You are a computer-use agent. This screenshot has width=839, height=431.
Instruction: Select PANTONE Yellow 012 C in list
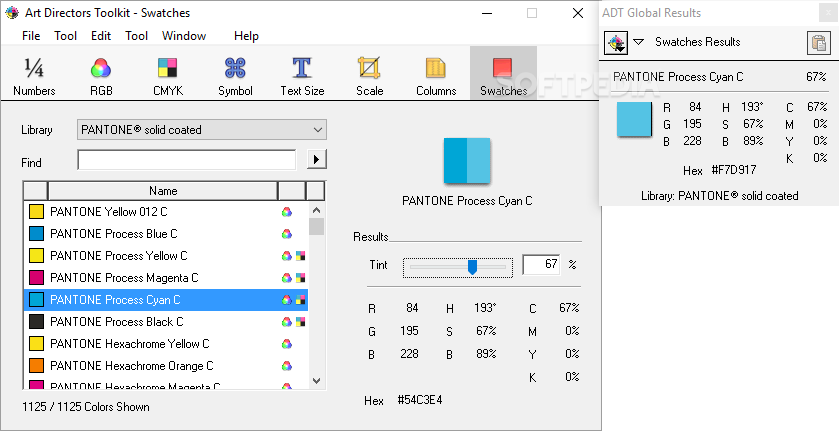click(166, 211)
